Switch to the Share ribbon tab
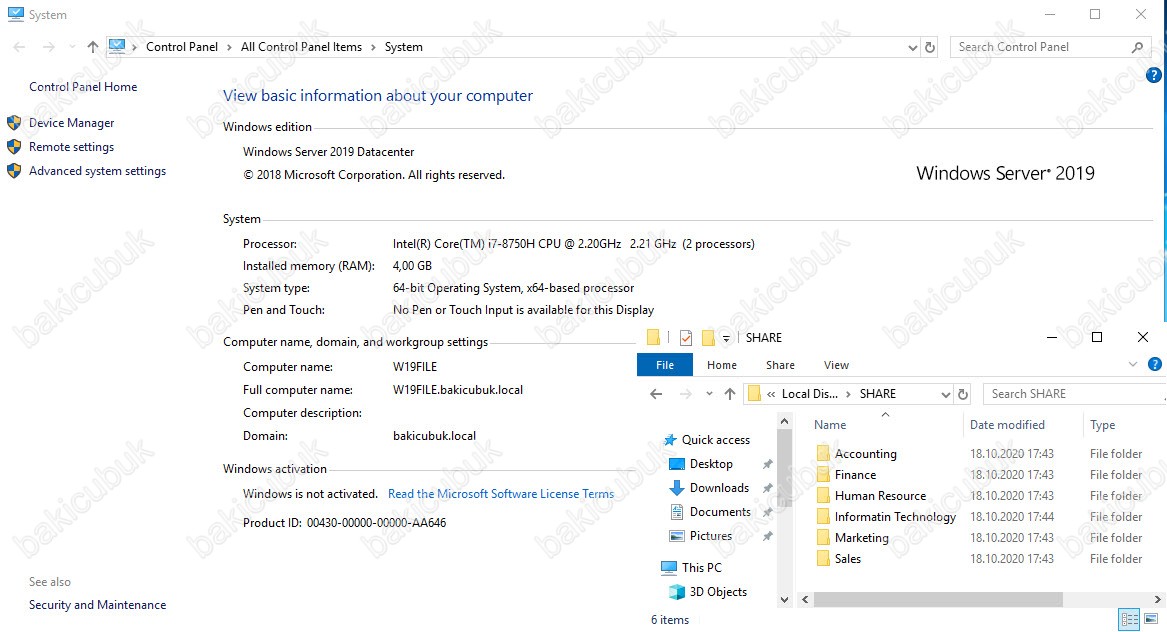The width and height of the screenshot is (1167, 632). point(780,365)
